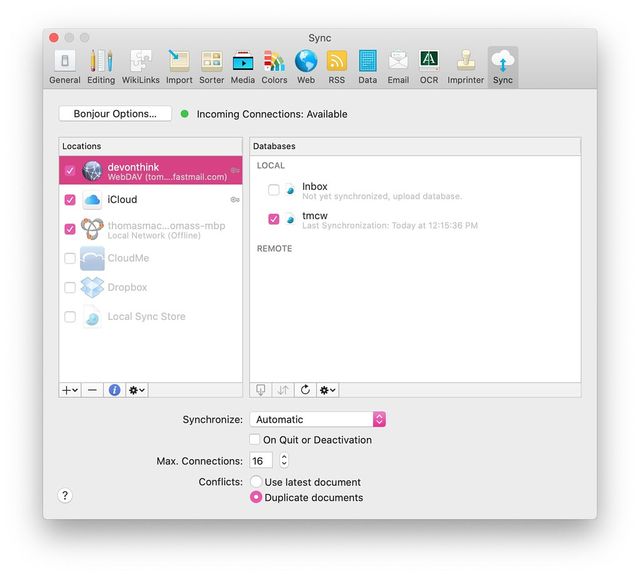
Task: Open the Import preferences pane
Action: click(x=179, y=67)
